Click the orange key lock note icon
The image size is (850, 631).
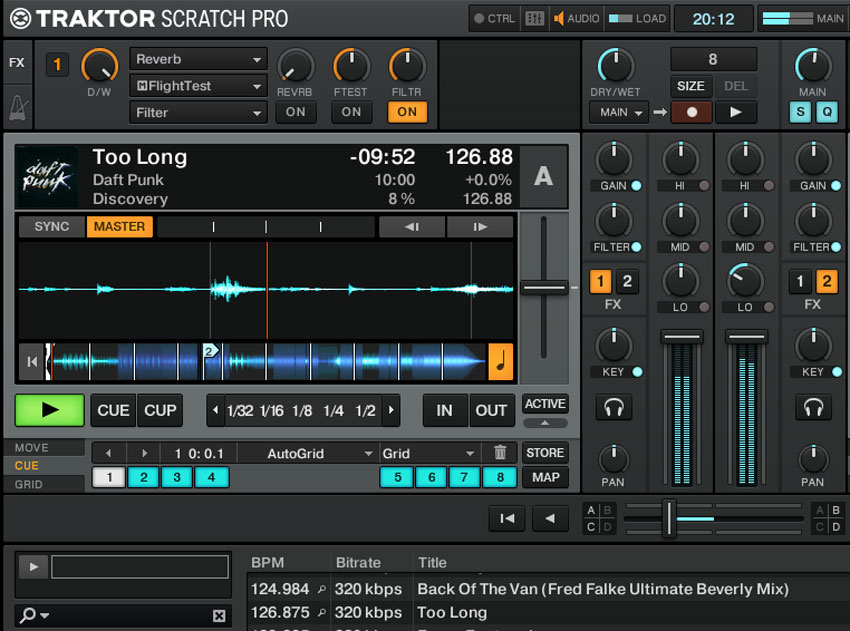pyautogui.click(x=501, y=361)
